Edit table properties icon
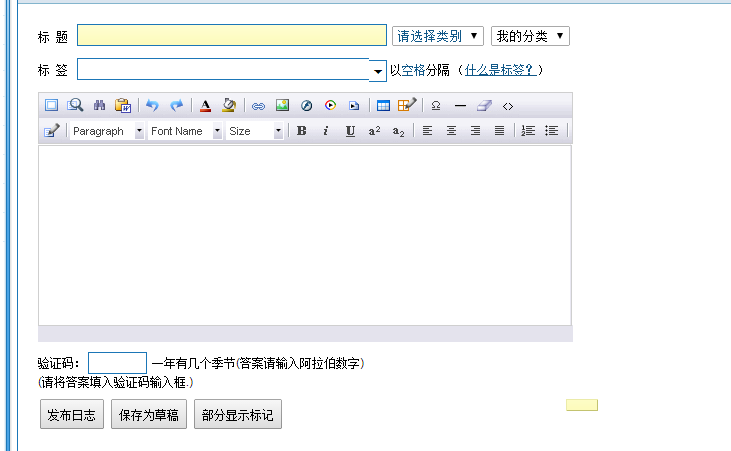This screenshot has height=451, width=731. coord(407,105)
